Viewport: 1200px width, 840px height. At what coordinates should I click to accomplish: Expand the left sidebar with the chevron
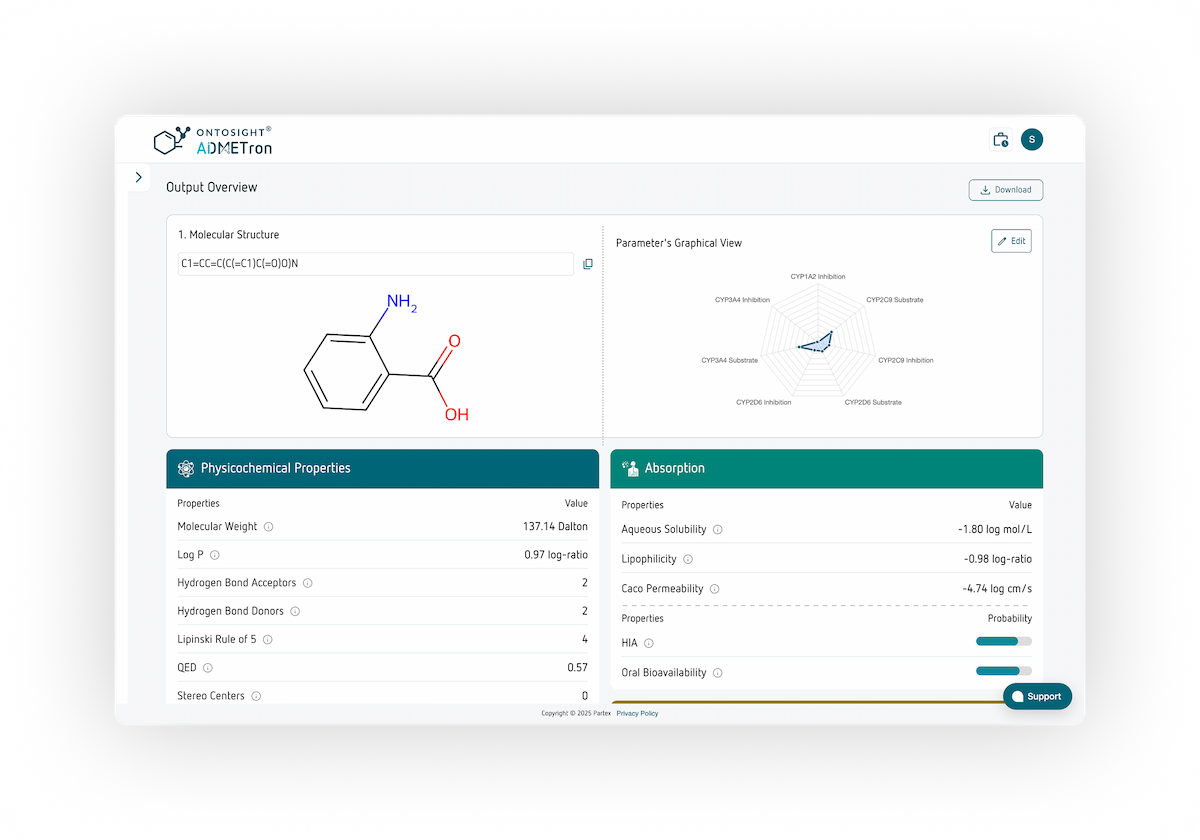click(x=138, y=177)
